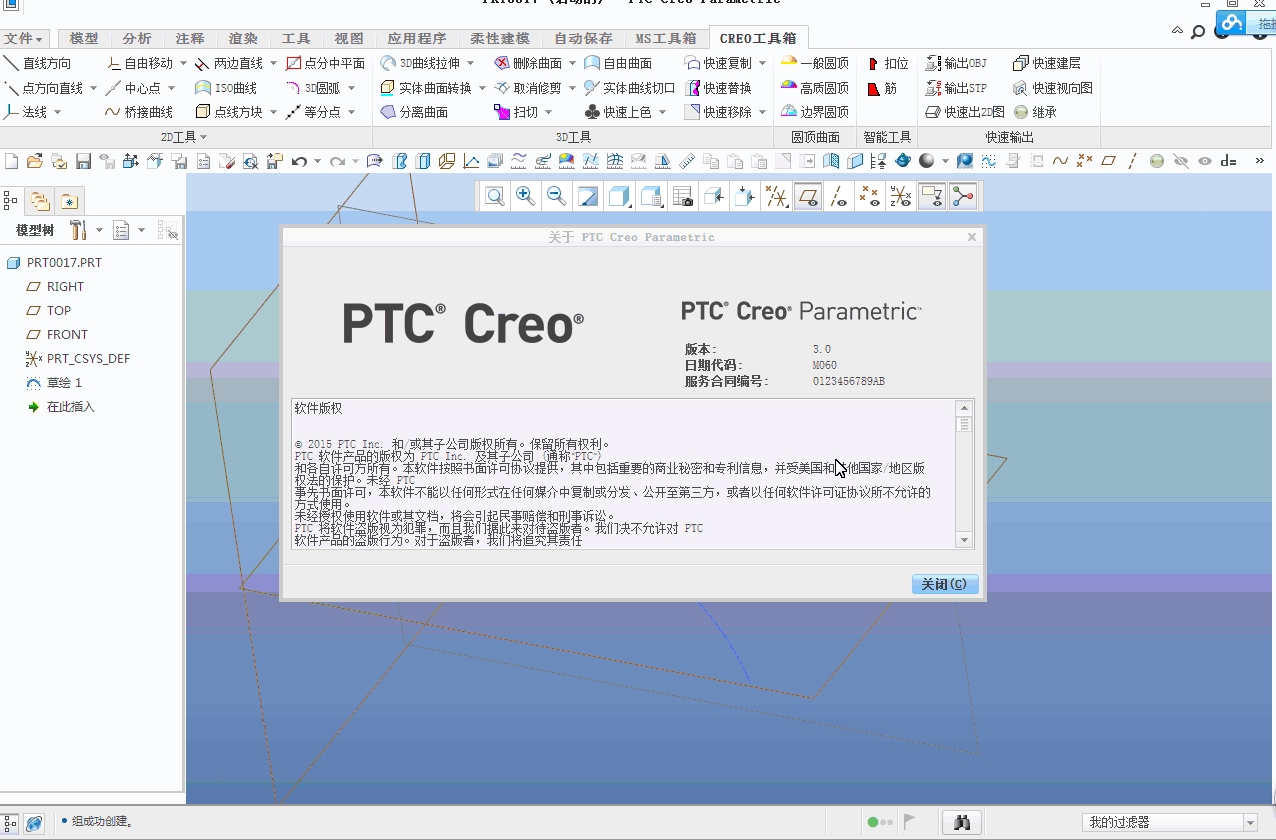
Task: Click the 快速建层 quick layer tool
Action: click(1047, 63)
